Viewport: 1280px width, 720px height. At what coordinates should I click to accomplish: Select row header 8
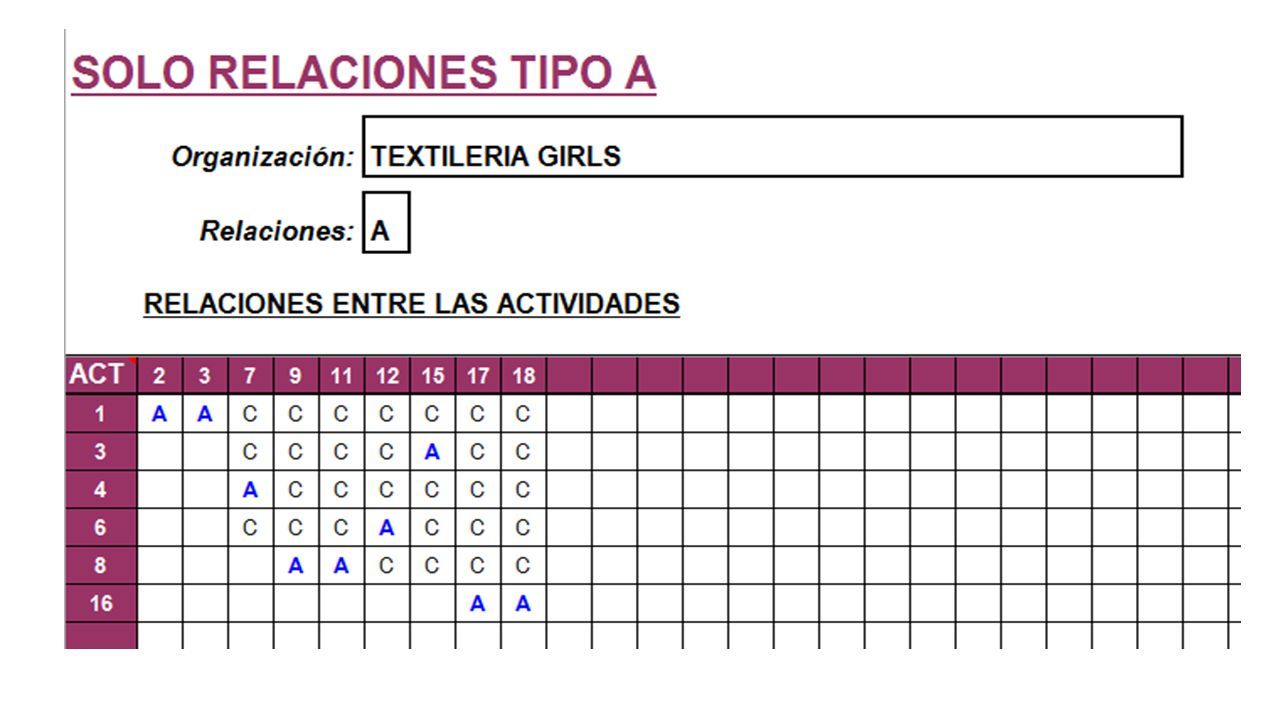(x=101, y=565)
